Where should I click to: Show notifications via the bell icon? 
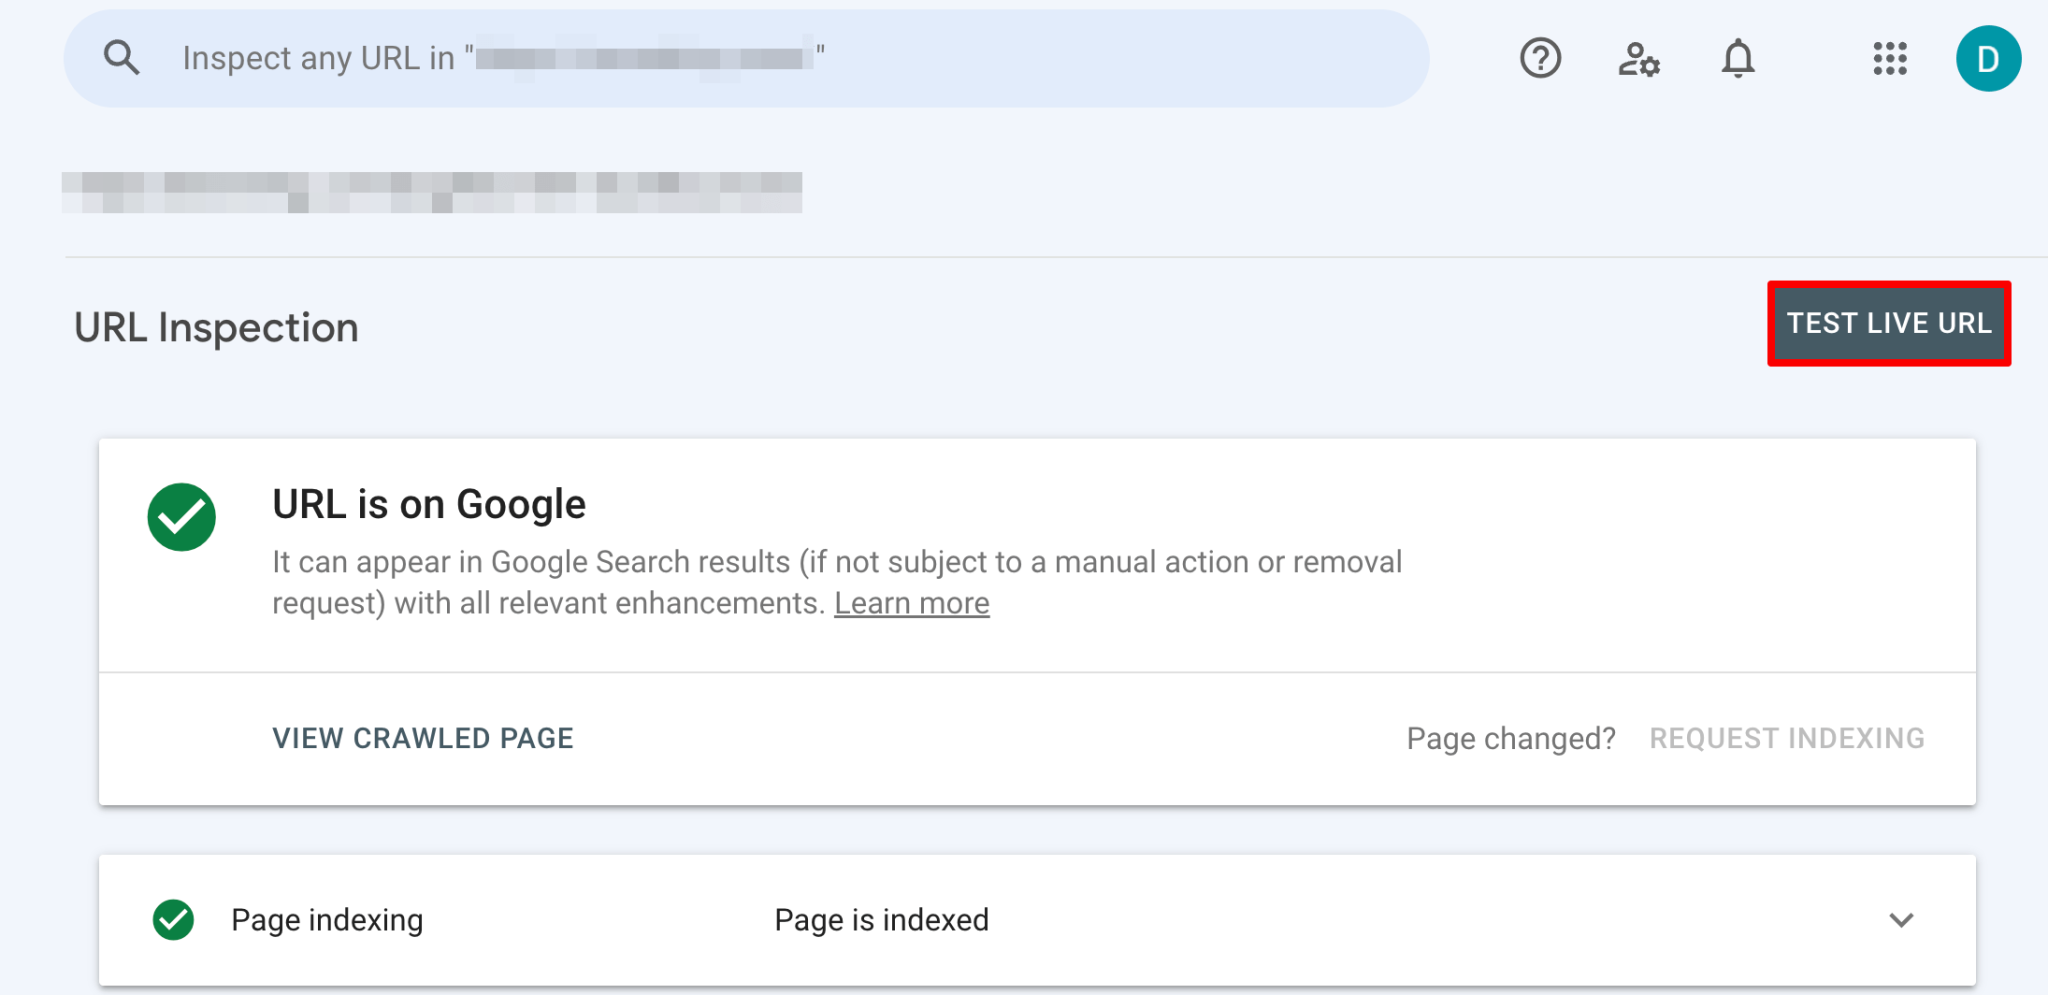[1738, 58]
